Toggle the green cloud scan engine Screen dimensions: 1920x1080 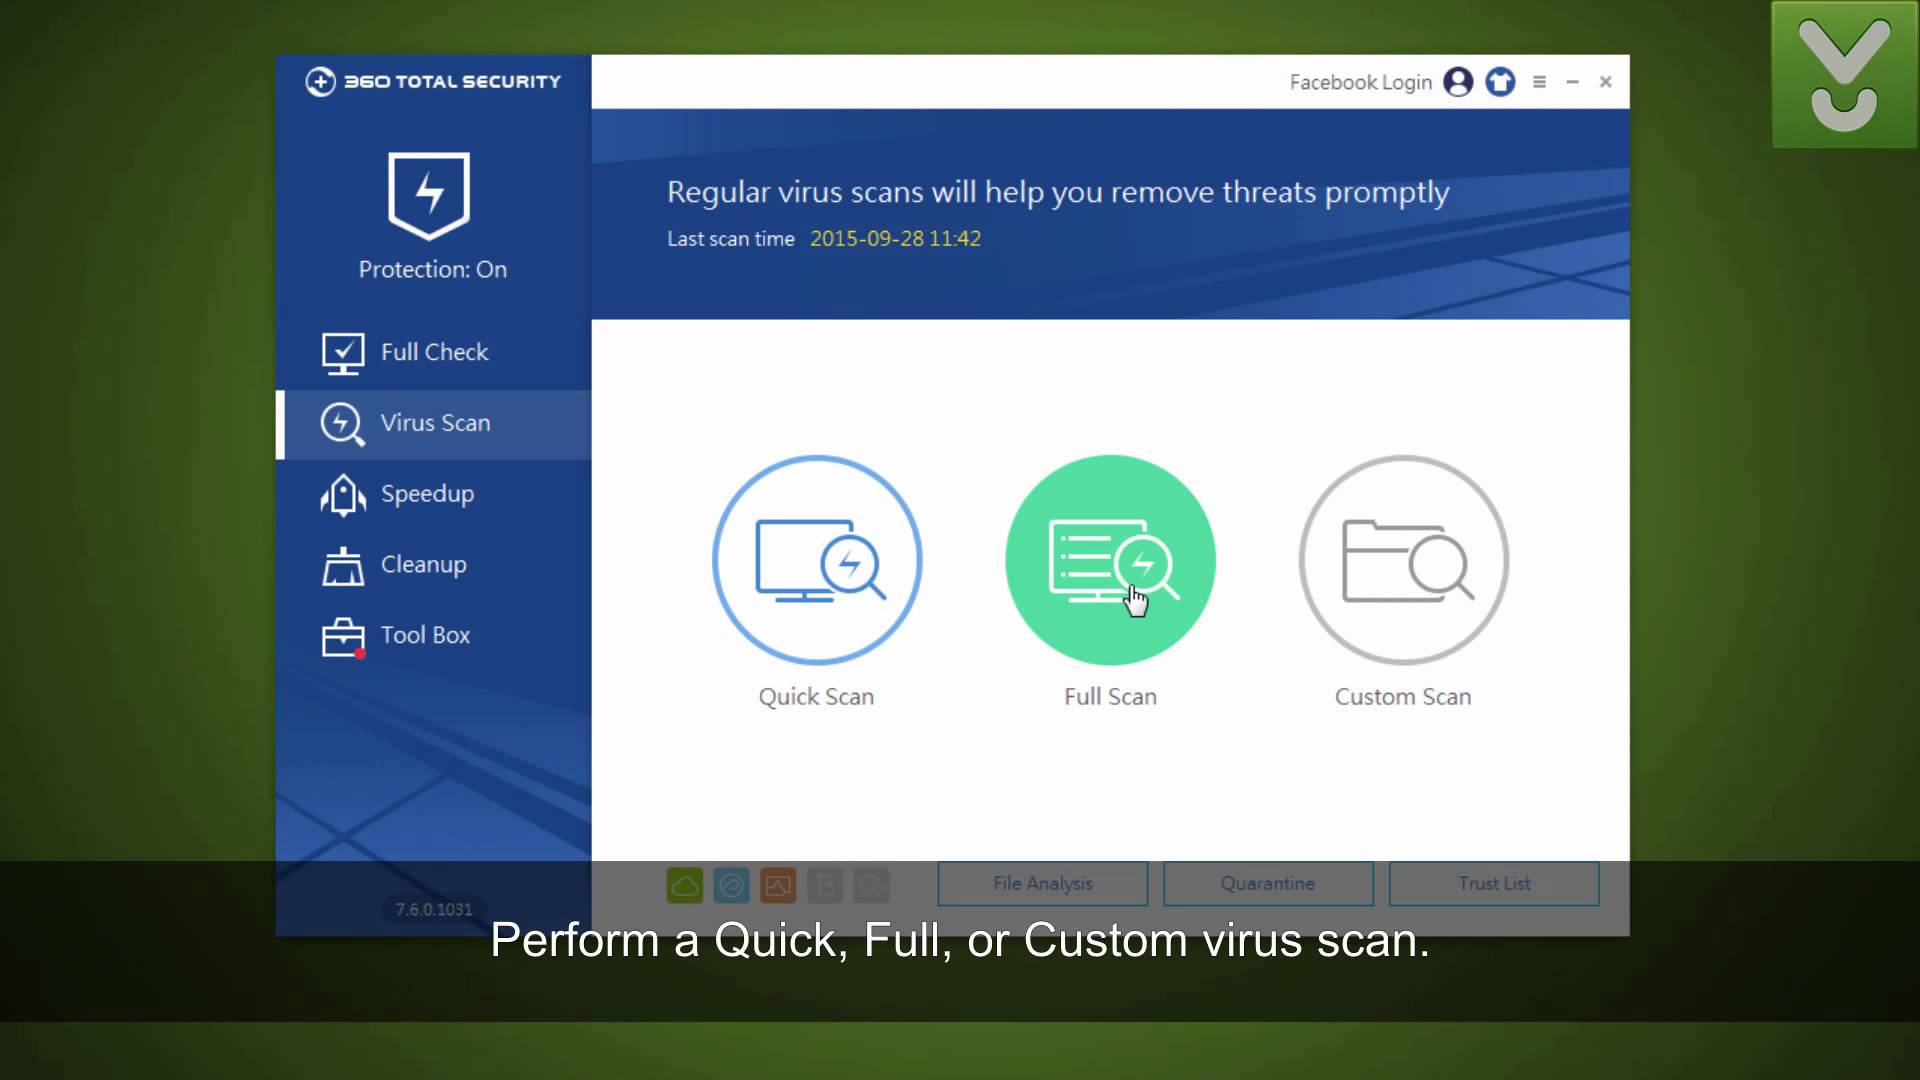tap(685, 885)
